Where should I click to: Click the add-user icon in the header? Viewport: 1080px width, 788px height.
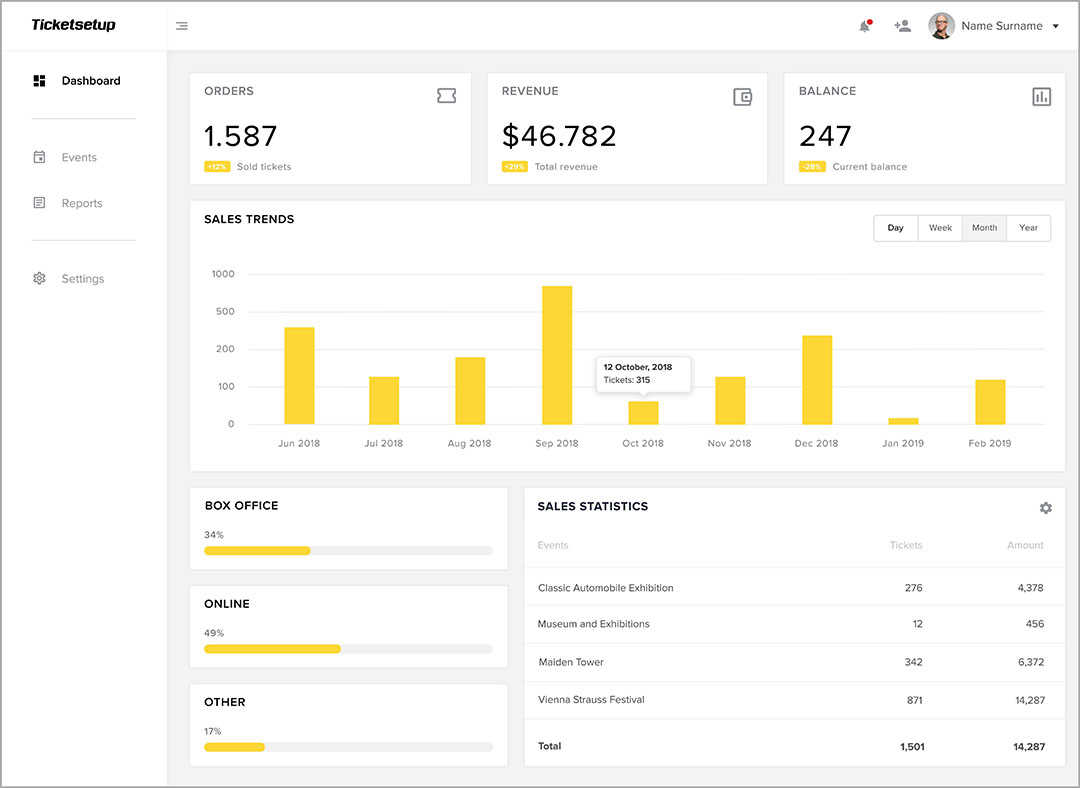(902, 26)
